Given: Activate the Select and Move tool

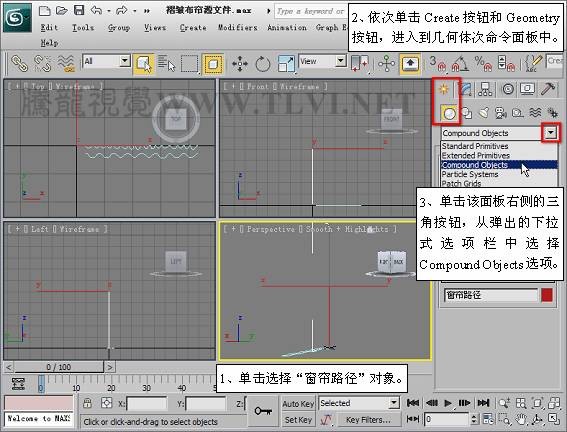Looking at the screenshot, I should pyautogui.click(x=240, y=64).
